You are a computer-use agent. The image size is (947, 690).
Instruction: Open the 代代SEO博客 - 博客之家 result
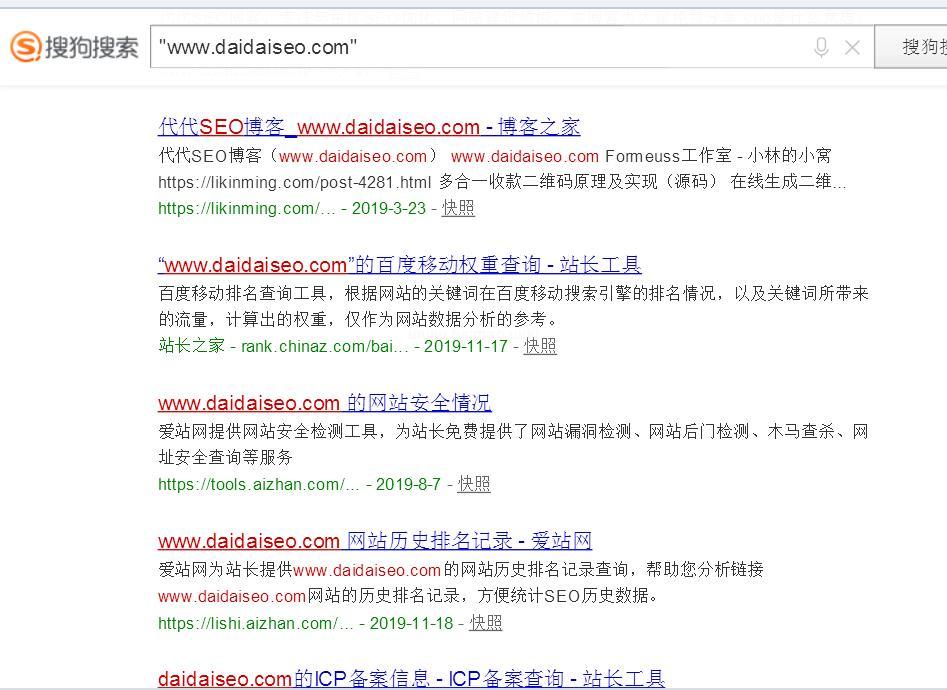click(369, 127)
